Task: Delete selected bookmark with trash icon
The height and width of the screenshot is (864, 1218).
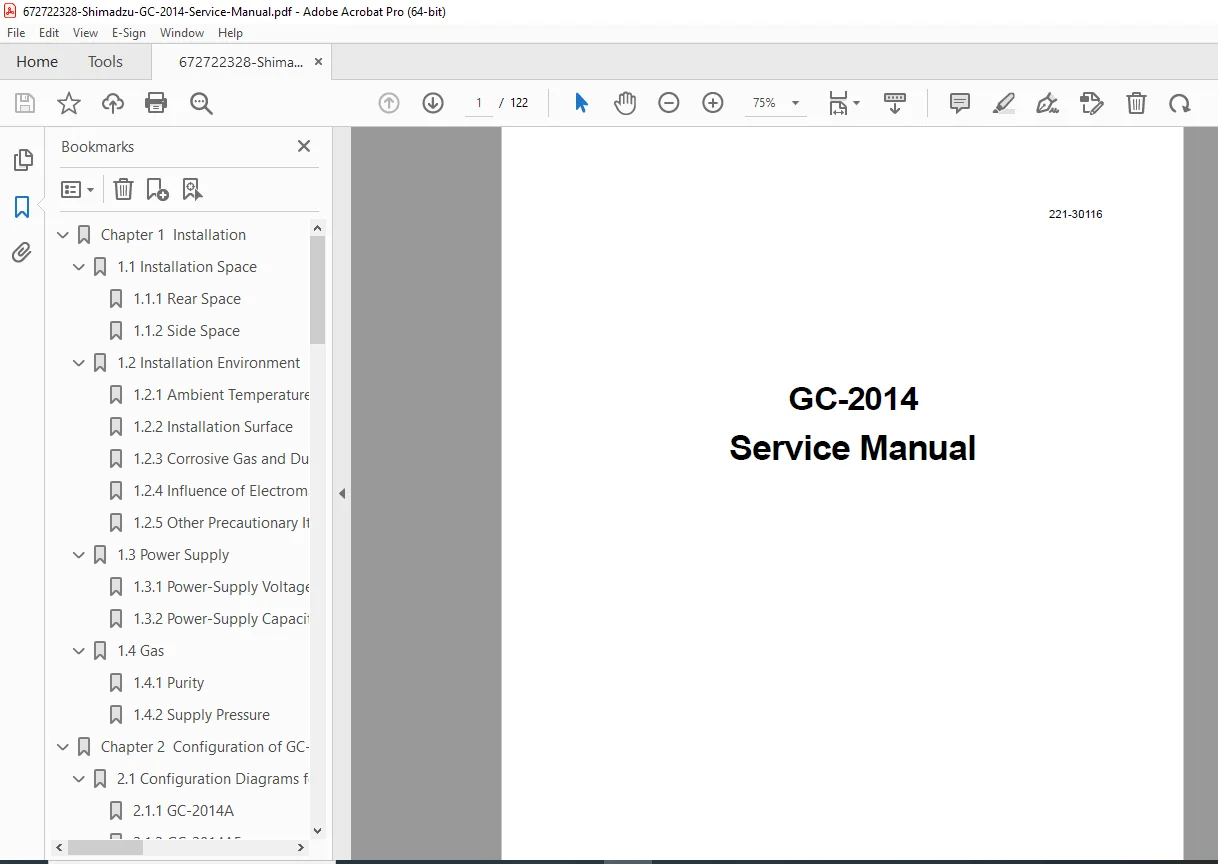Action: [123, 189]
